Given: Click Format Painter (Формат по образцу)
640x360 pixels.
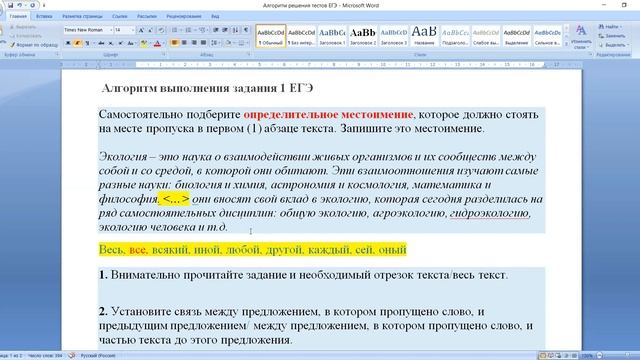Looking at the screenshot, I should pyautogui.click(x=33, y=45).
